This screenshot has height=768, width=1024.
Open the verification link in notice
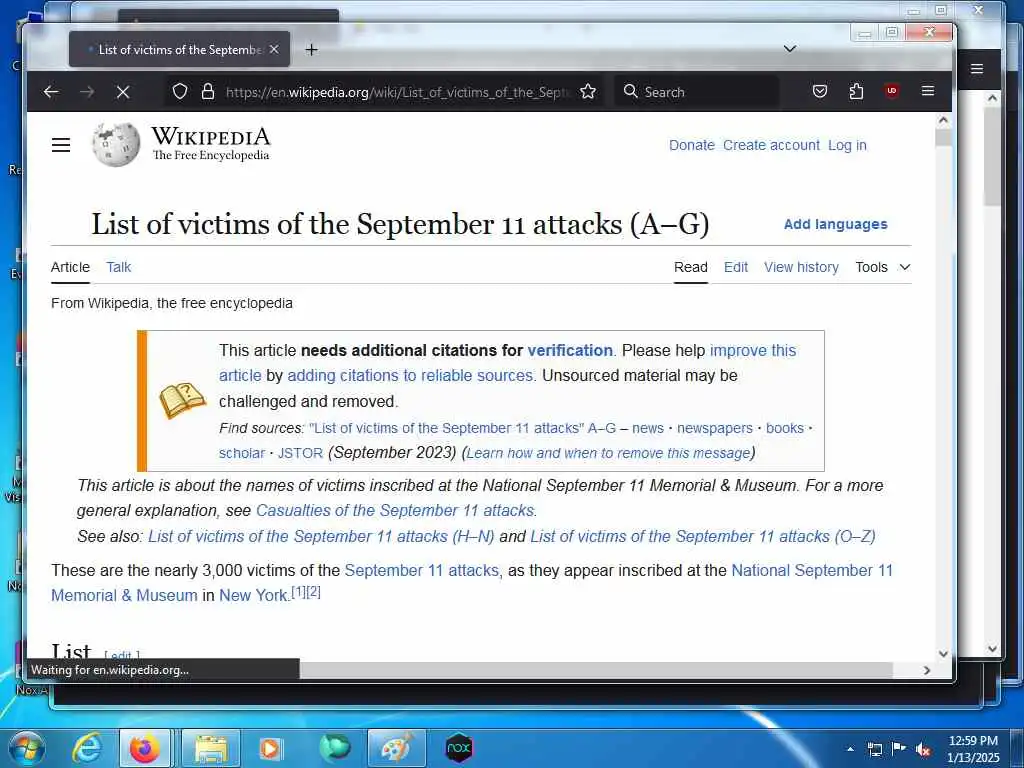570,350
